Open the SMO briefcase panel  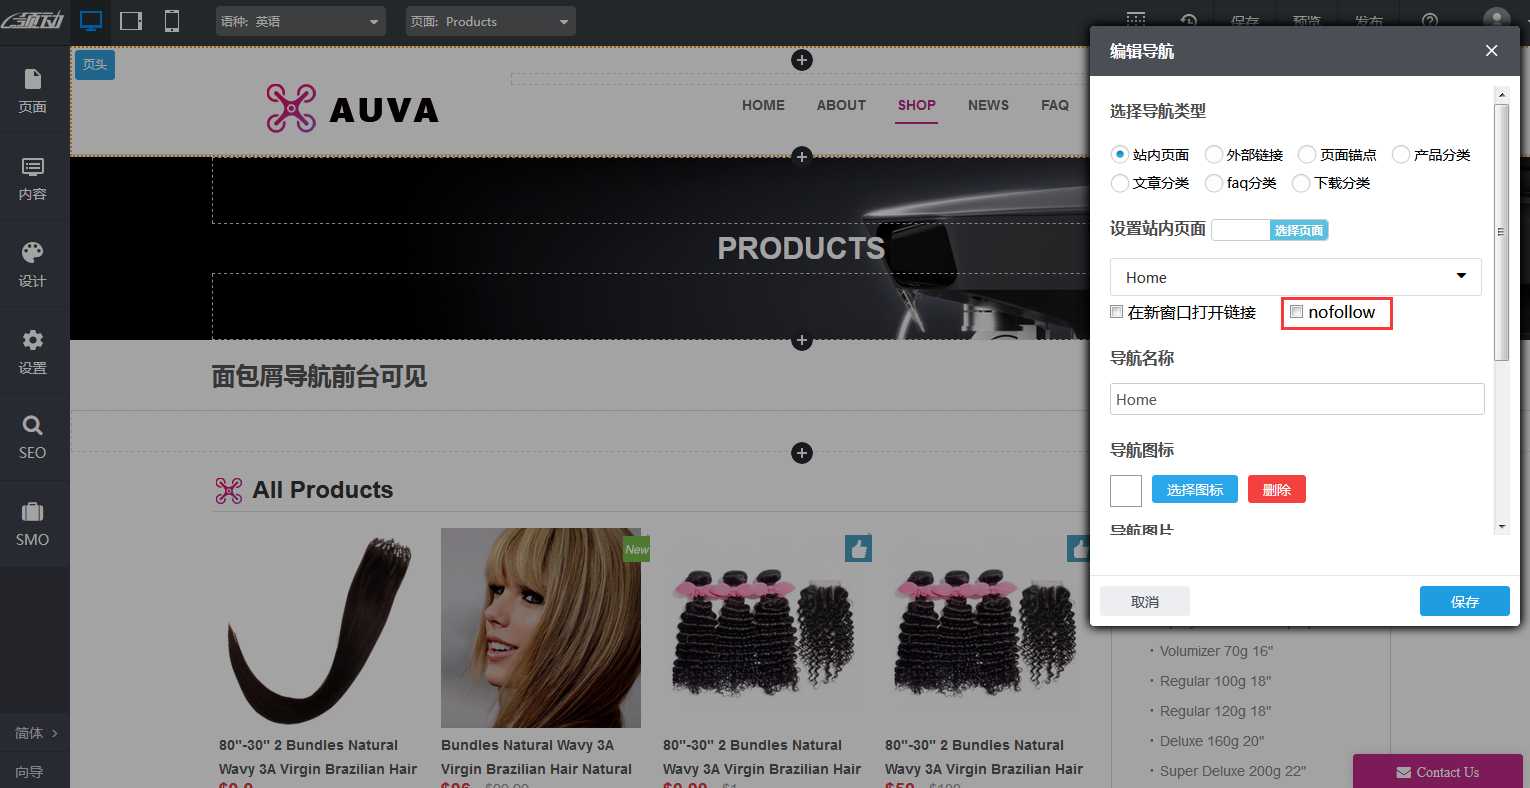coord(33,524)
